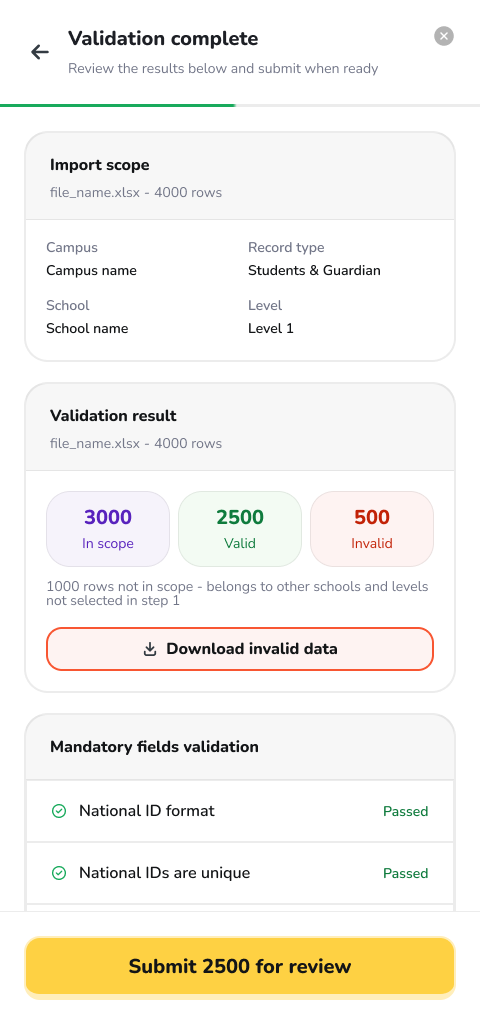Click the Campus name value

point(91,270)
